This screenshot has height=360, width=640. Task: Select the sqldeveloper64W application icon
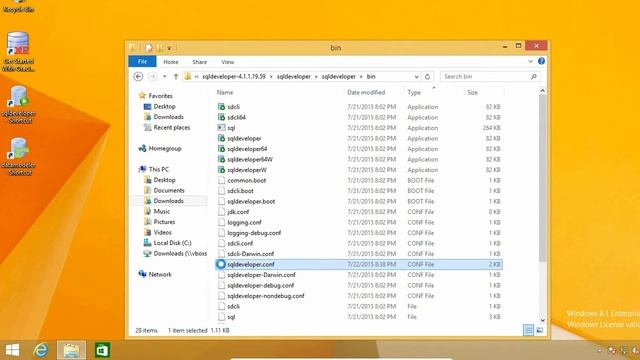(221, 160)
